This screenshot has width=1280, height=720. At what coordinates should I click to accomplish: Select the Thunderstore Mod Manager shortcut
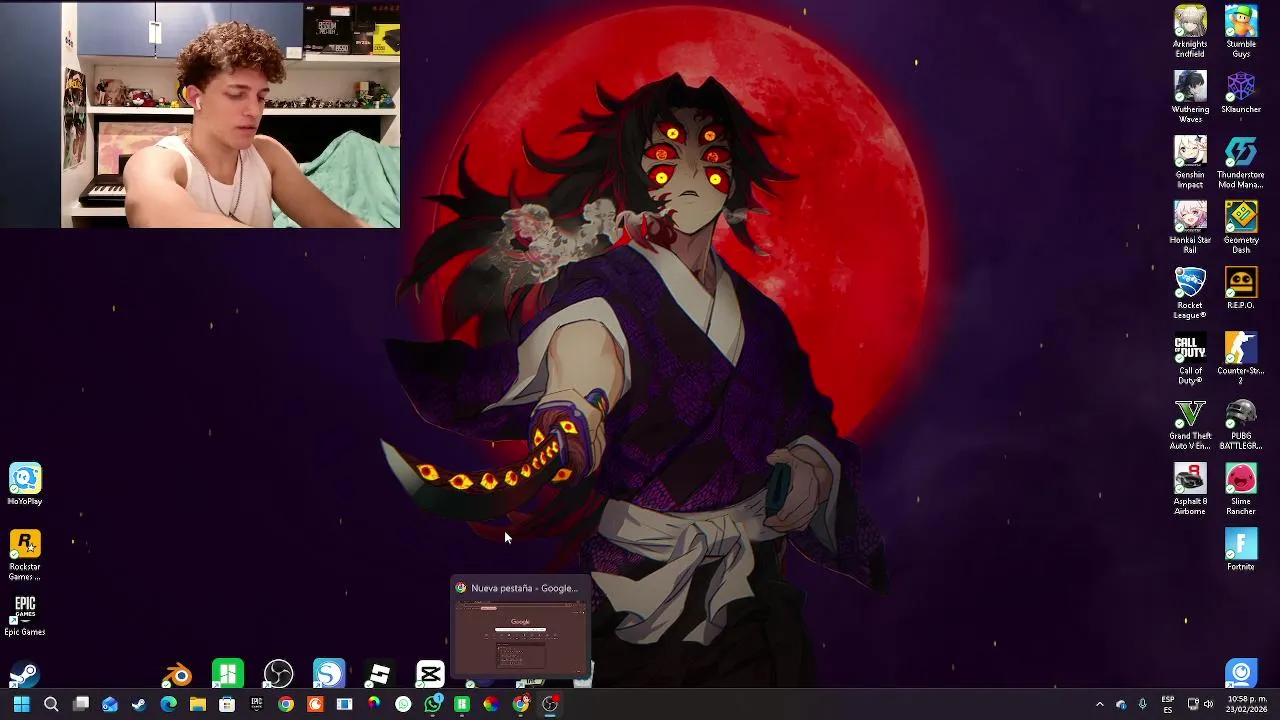(1241, 162)
